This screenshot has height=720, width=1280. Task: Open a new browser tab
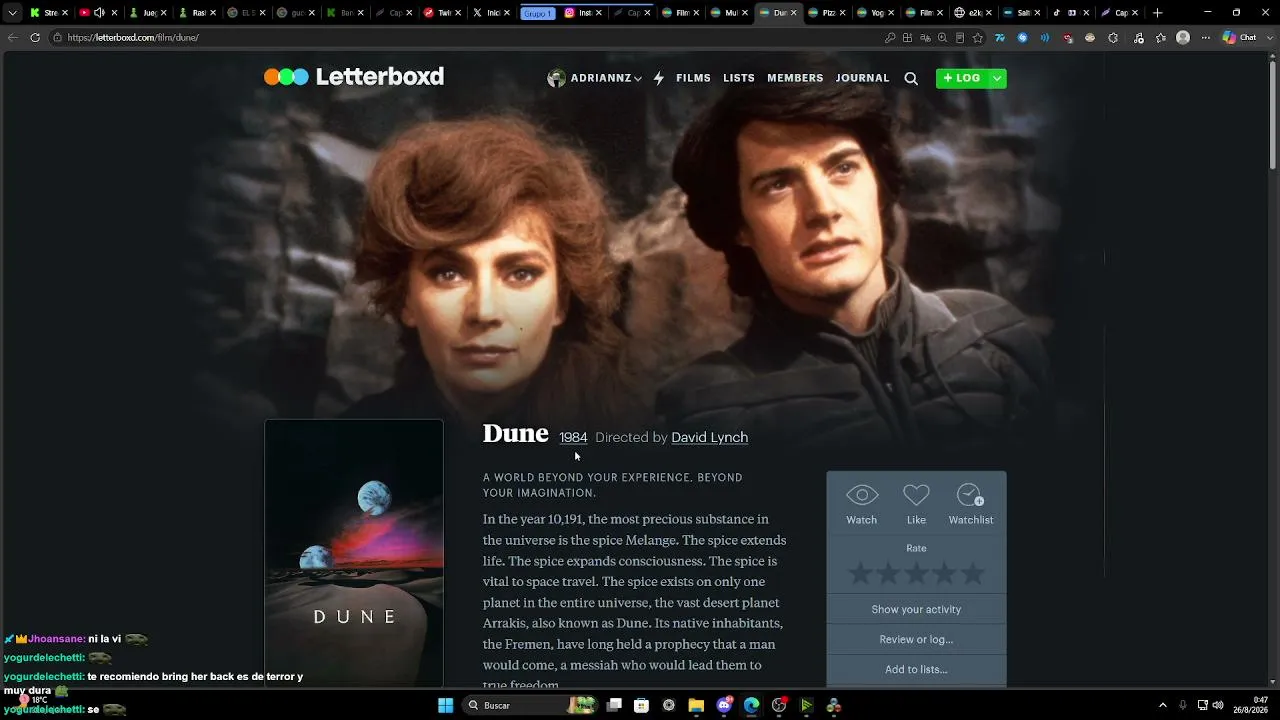tap(1158, 13)
